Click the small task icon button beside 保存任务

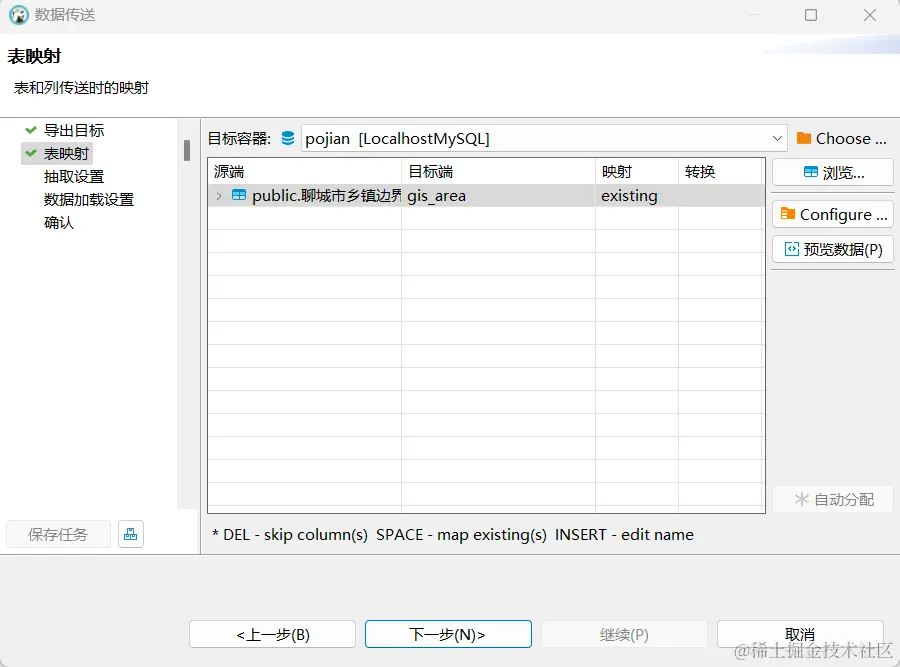pos(131,534)
